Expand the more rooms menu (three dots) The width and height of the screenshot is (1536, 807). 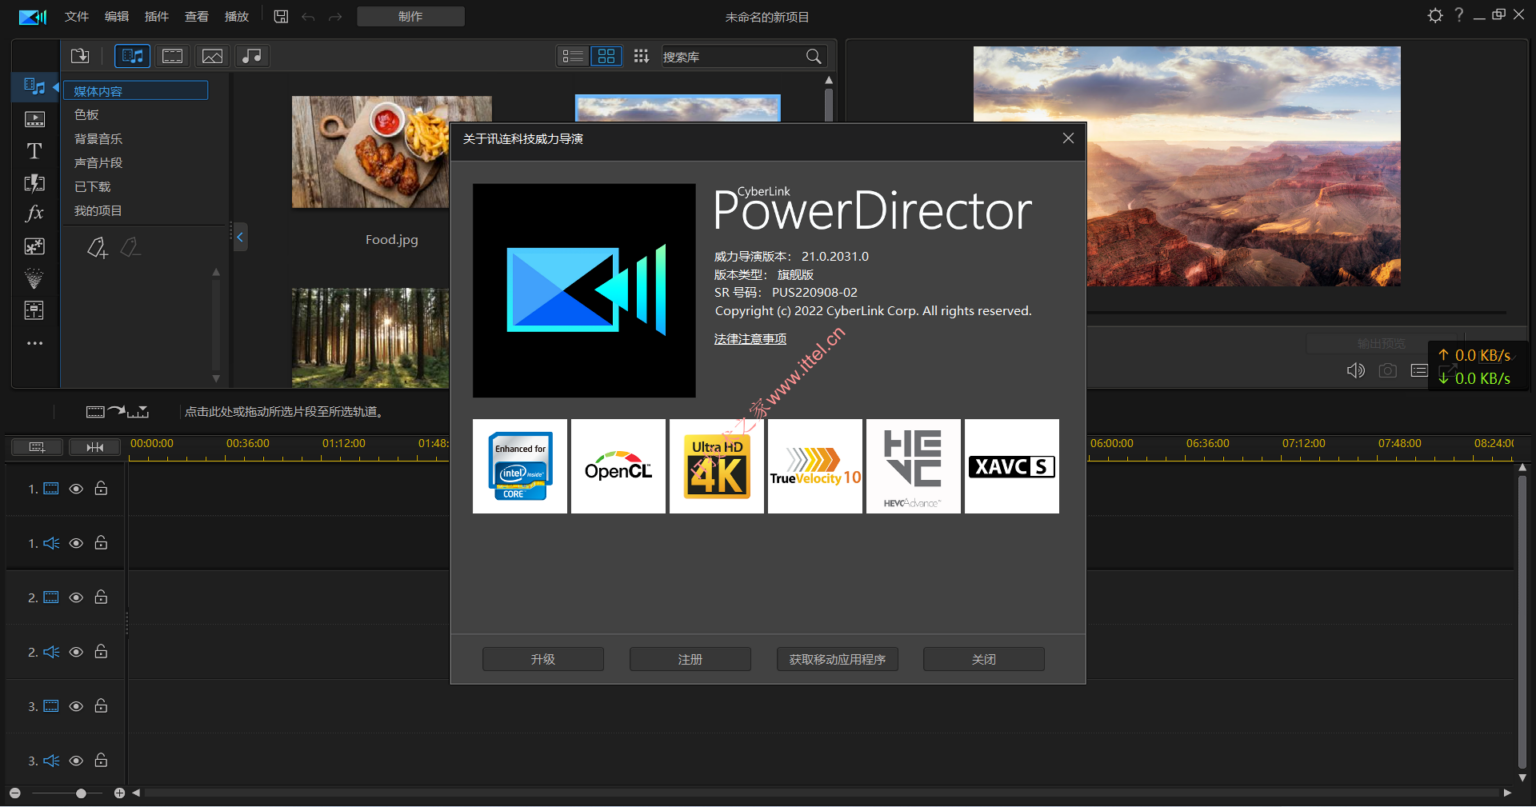(x=33, y=343)
